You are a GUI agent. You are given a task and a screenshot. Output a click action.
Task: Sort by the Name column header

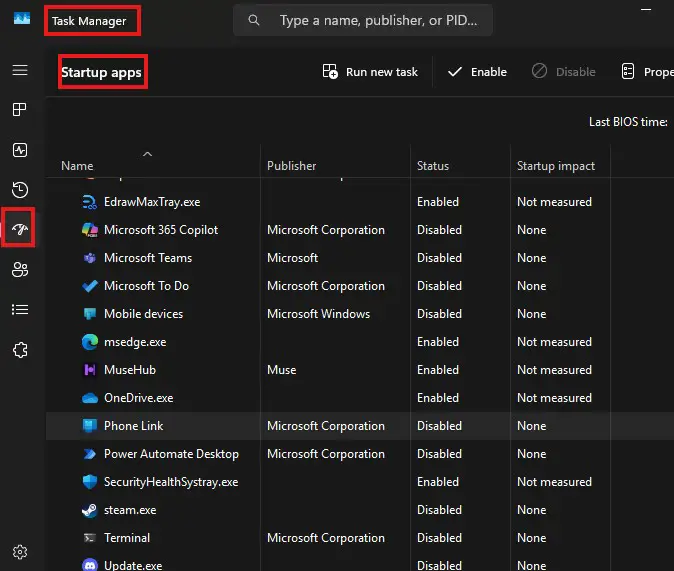pos(77,166)
